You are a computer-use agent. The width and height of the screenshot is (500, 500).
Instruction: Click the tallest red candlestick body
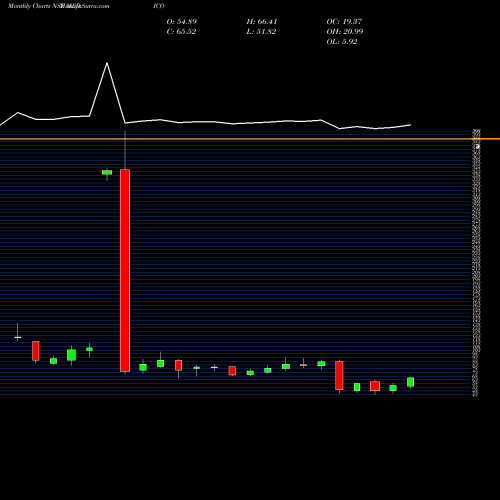[x=125, y=270]
